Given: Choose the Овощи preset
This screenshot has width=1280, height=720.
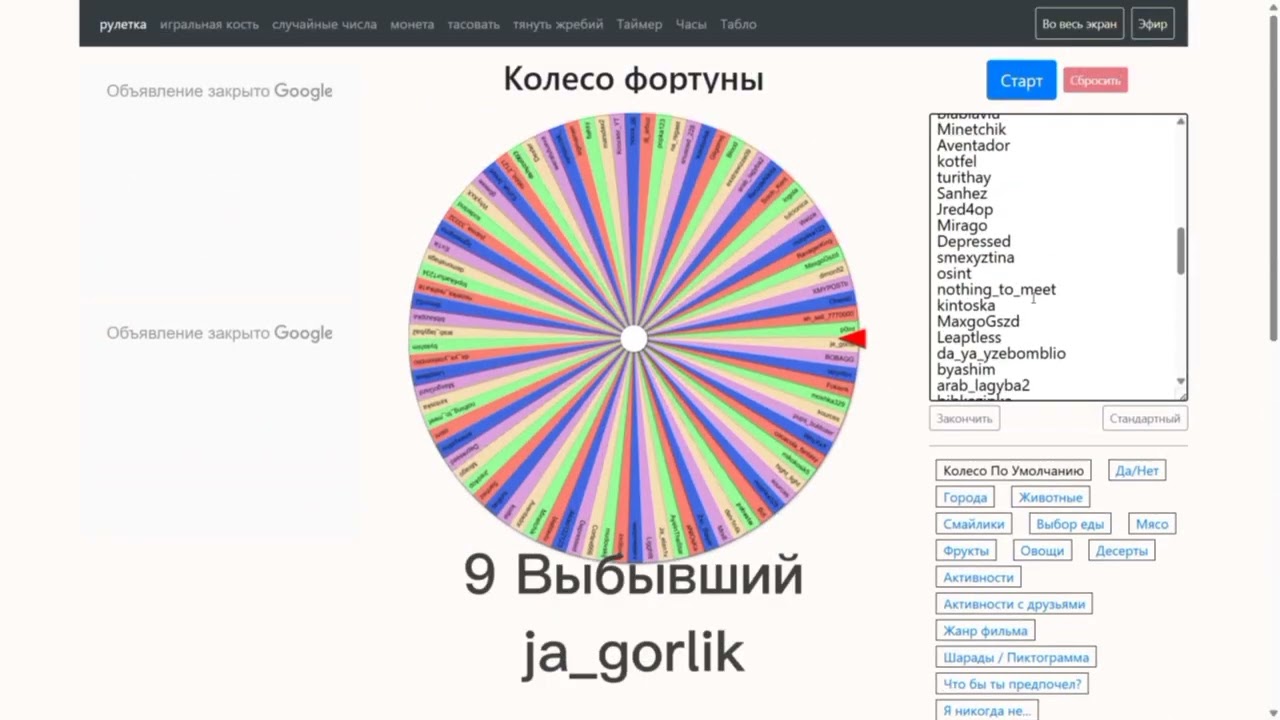Looking at the screenshot, I should pyautogui.click(x=1042, y=551).
